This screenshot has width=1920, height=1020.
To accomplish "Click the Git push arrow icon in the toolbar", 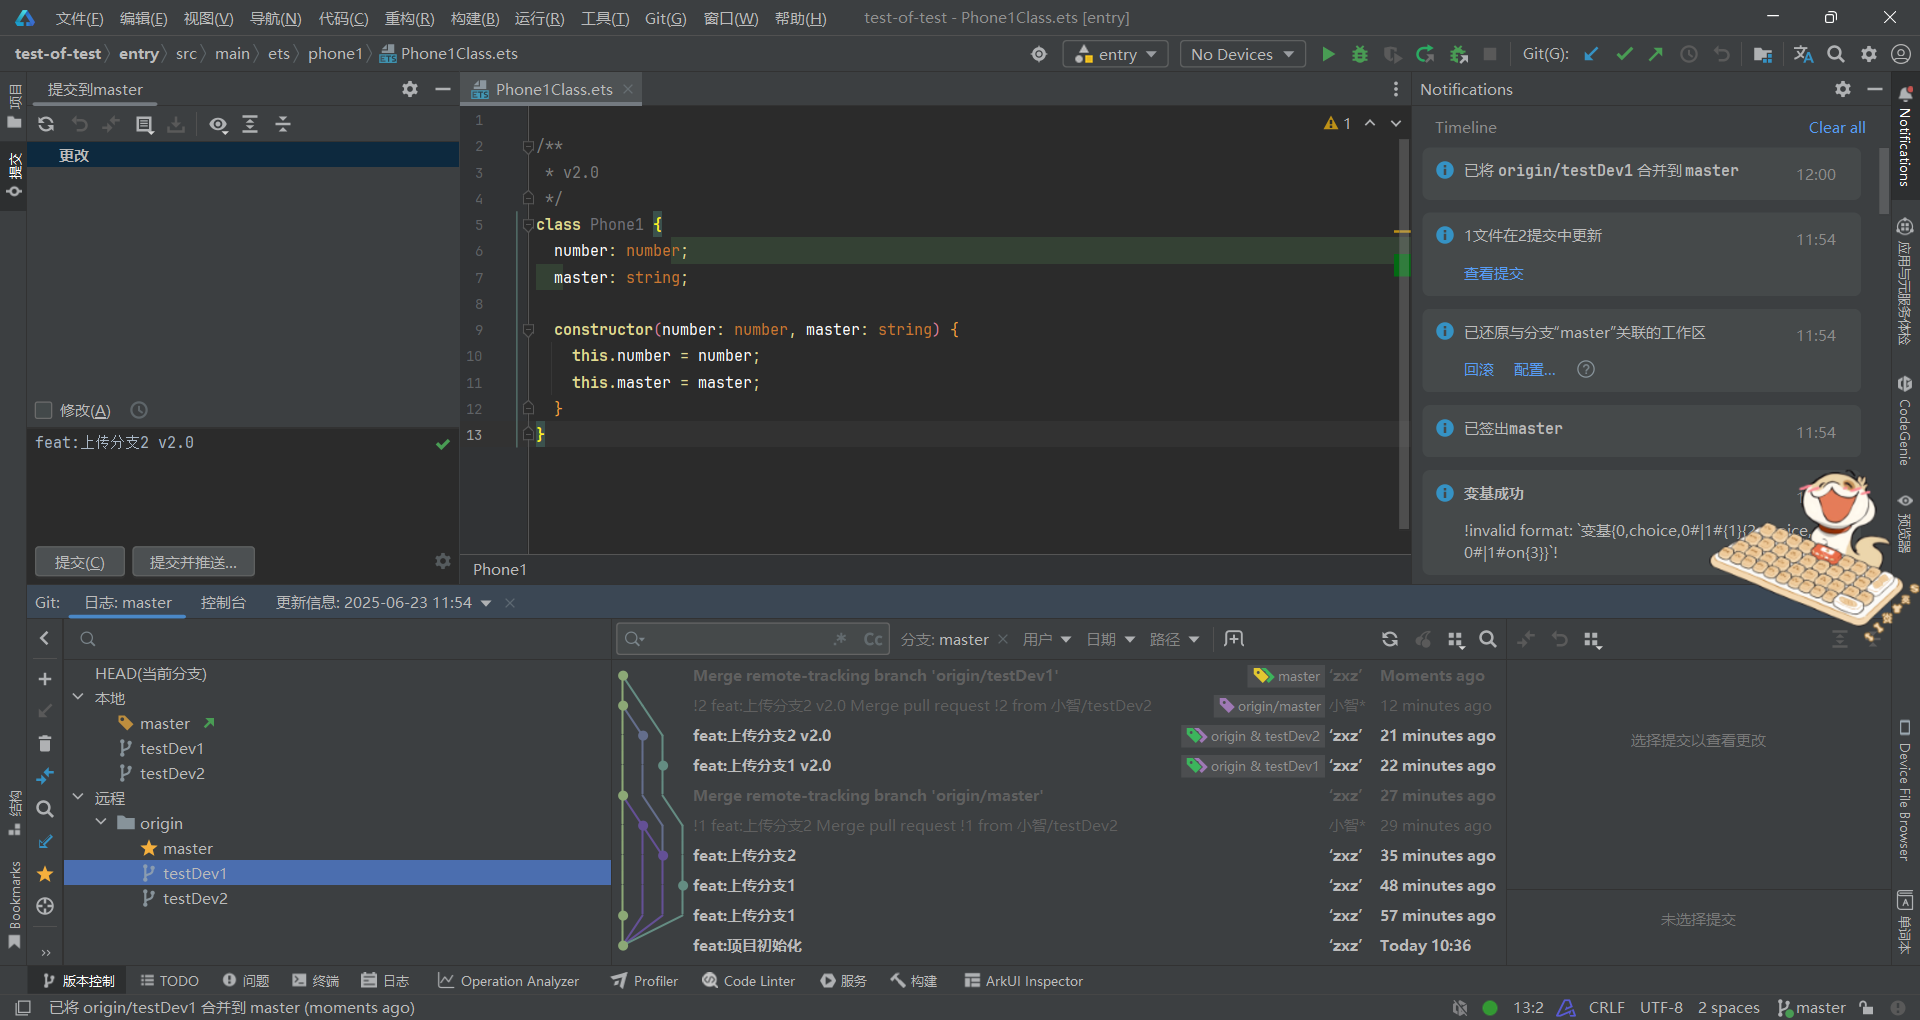I will click(x=1656, y=54).
